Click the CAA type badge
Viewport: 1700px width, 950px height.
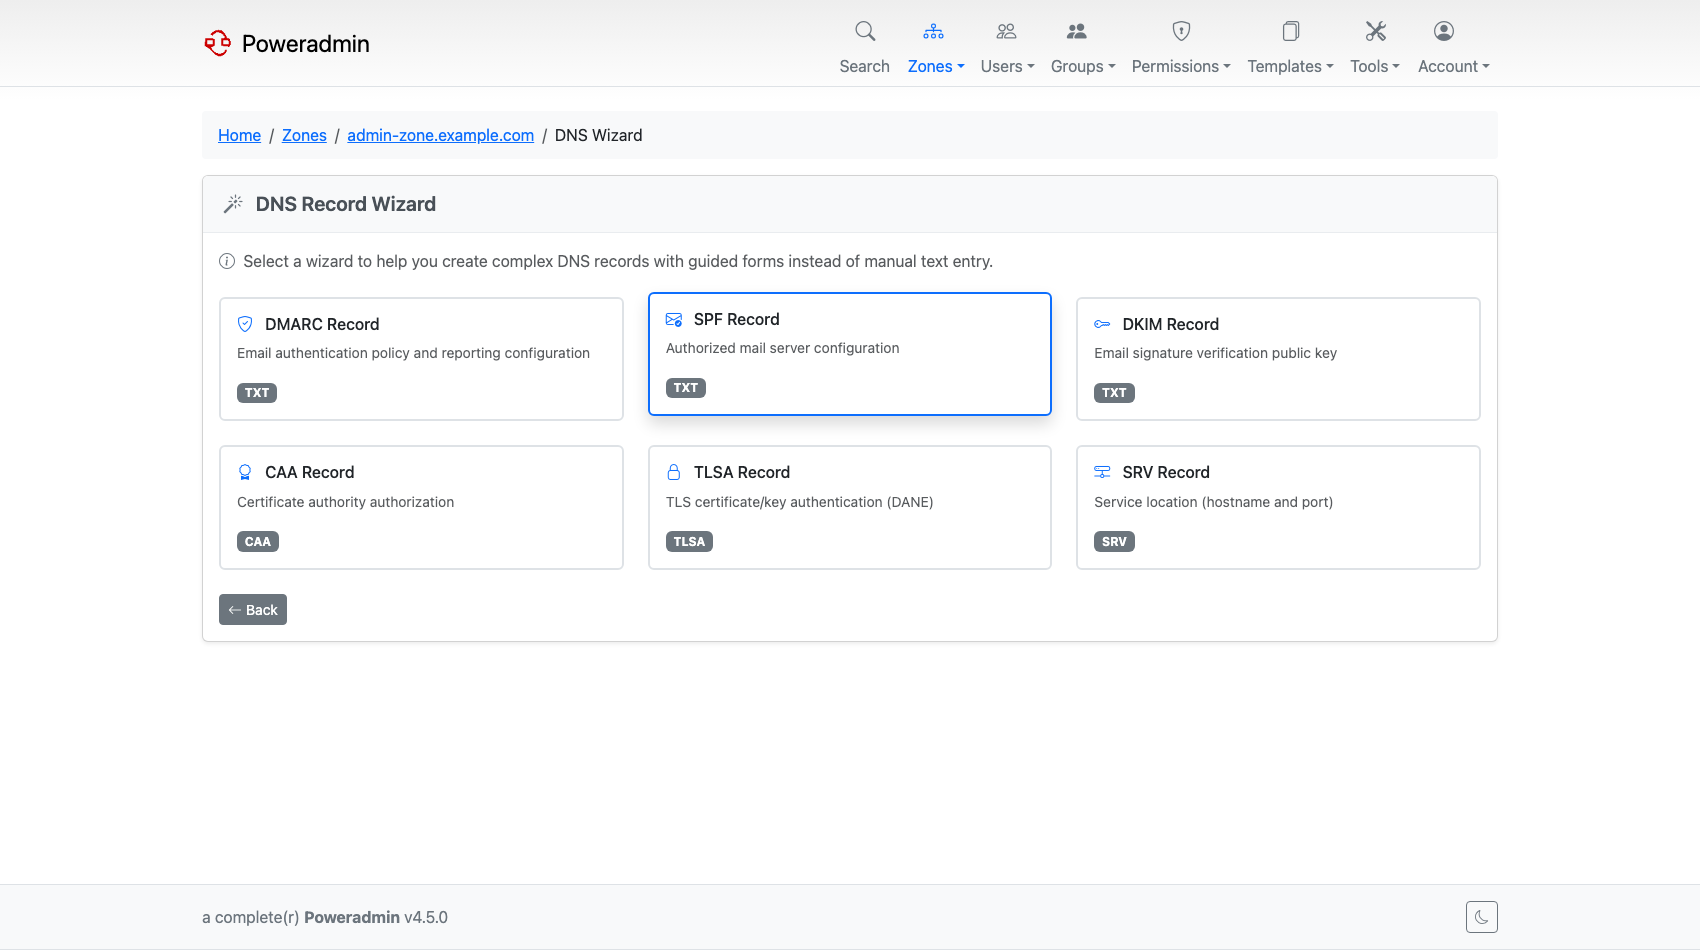coord(258,542)
